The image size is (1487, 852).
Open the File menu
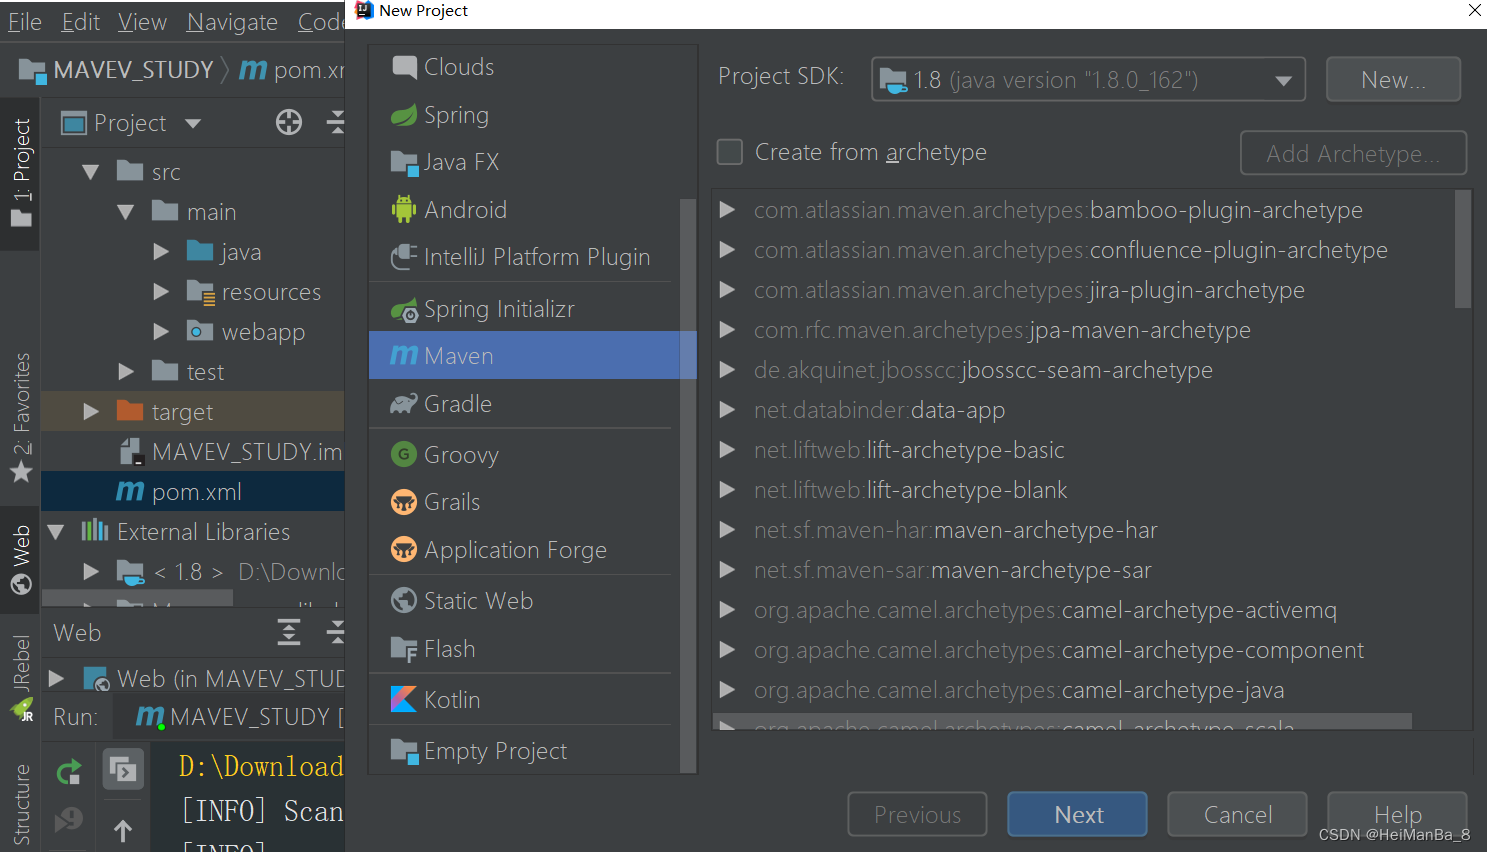tap(25, 22)
